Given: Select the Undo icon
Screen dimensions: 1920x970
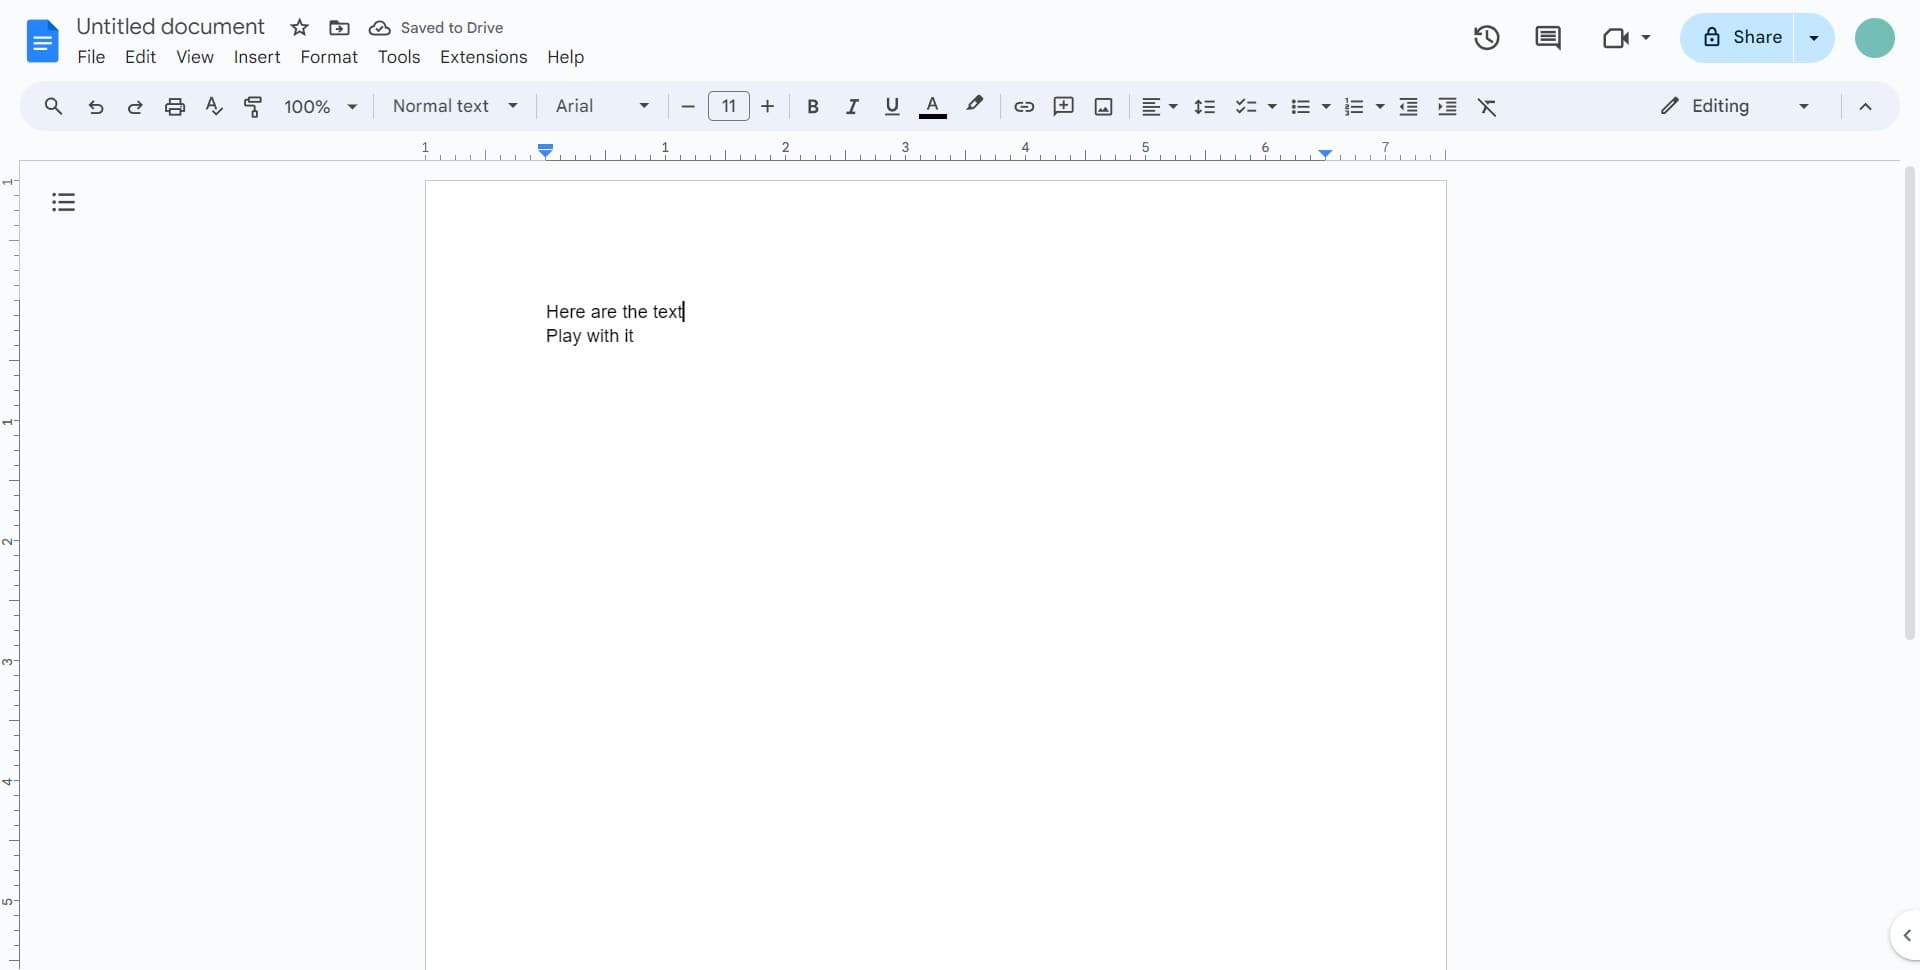Looking at the screenshot, I should [x=95, y=106].
